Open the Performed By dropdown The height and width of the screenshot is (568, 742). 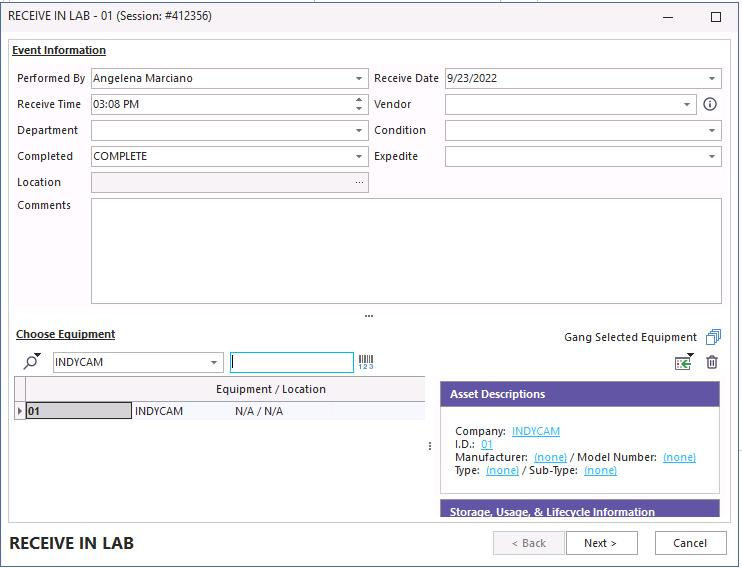click(x=359, y=78)
